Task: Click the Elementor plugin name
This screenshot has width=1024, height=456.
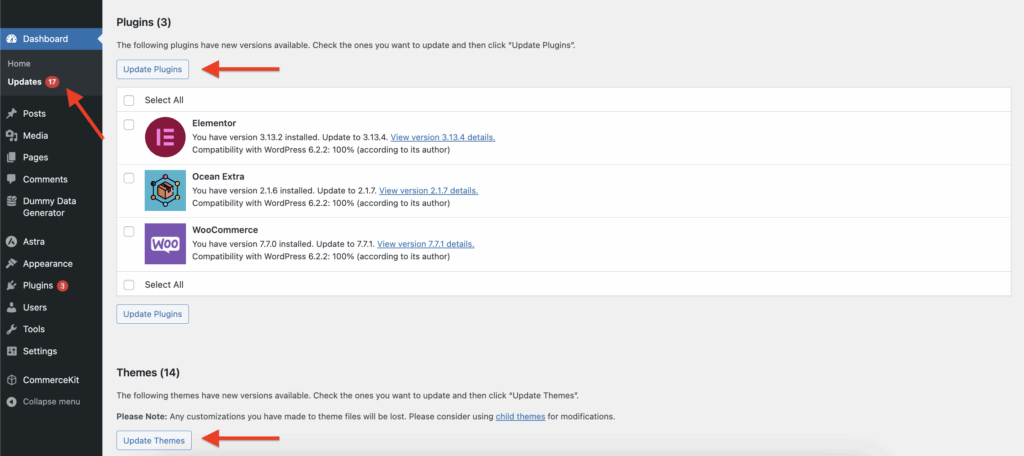Action: tap(214, 123)
